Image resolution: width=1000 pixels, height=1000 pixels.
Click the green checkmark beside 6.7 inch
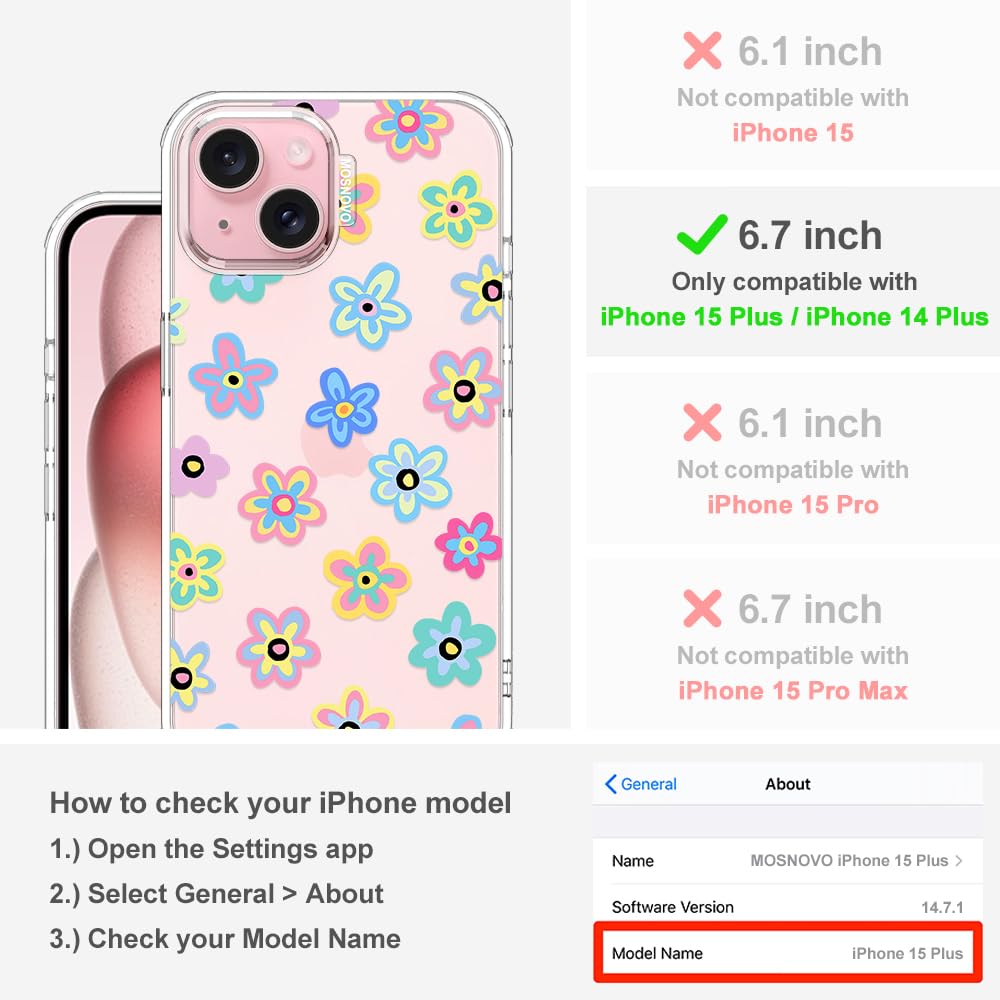coord(702,234)
